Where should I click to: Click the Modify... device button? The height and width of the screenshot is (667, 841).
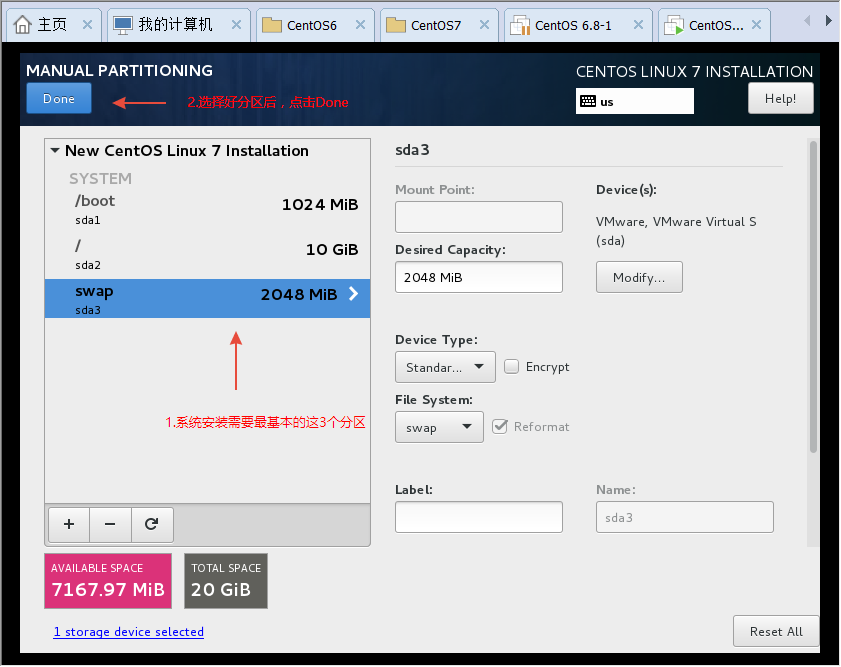click(639, 277)
